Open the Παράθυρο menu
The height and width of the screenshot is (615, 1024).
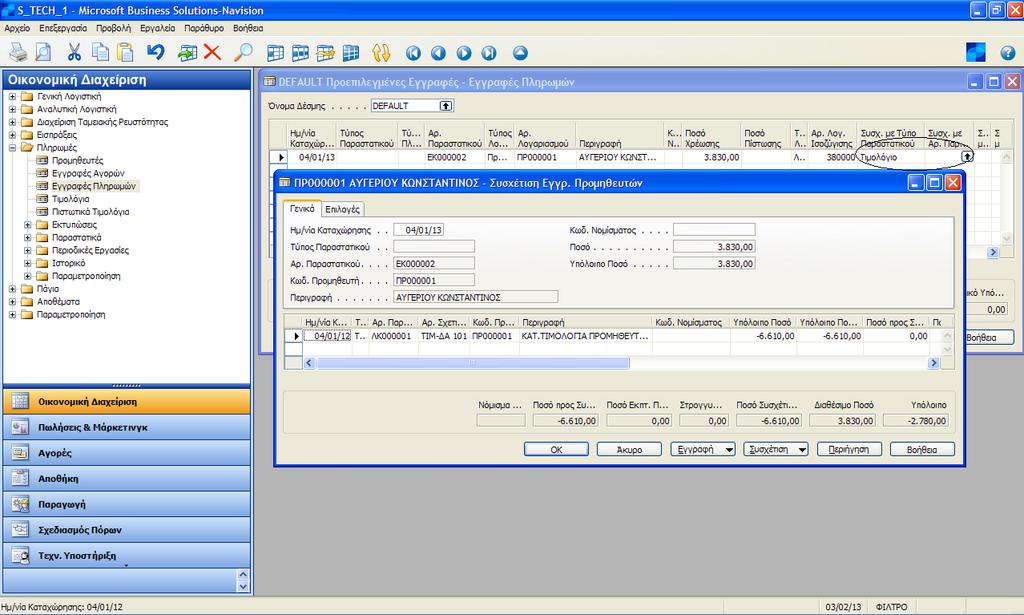204,28
